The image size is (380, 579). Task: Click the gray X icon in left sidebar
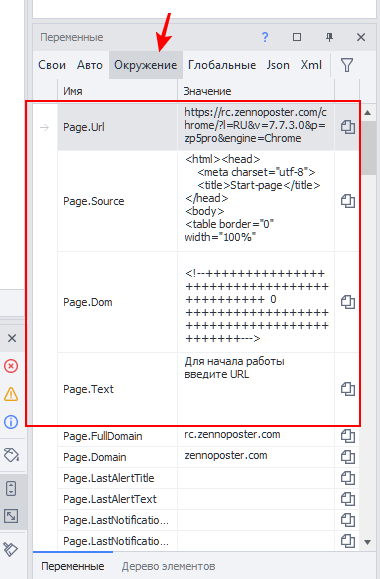point(12,338)
